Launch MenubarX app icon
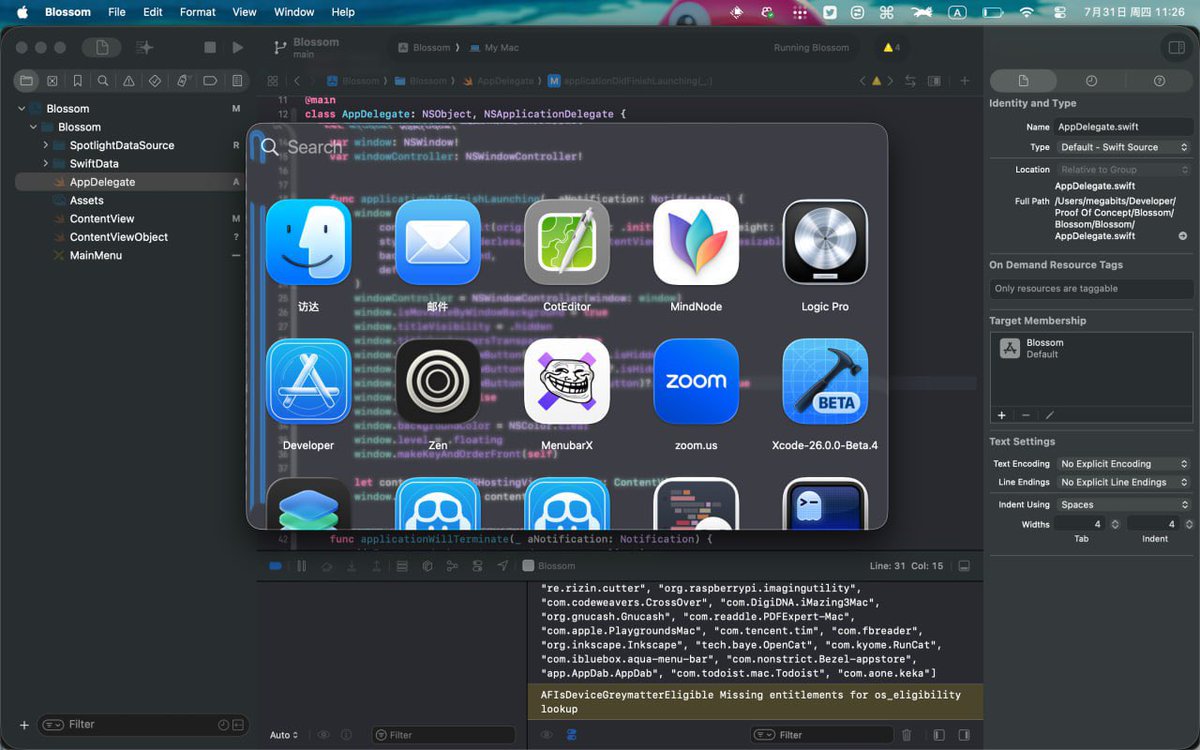Viewport: 1200px width, 750px height. 567,381
